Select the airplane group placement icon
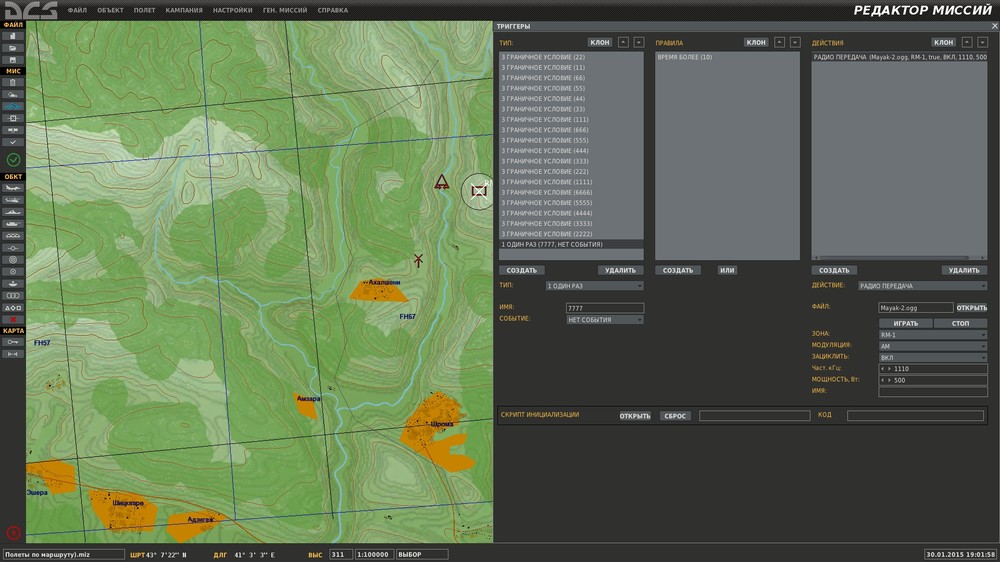Image resolution: width=1000 pixels, height=562 pixels. tap(13, 188)
